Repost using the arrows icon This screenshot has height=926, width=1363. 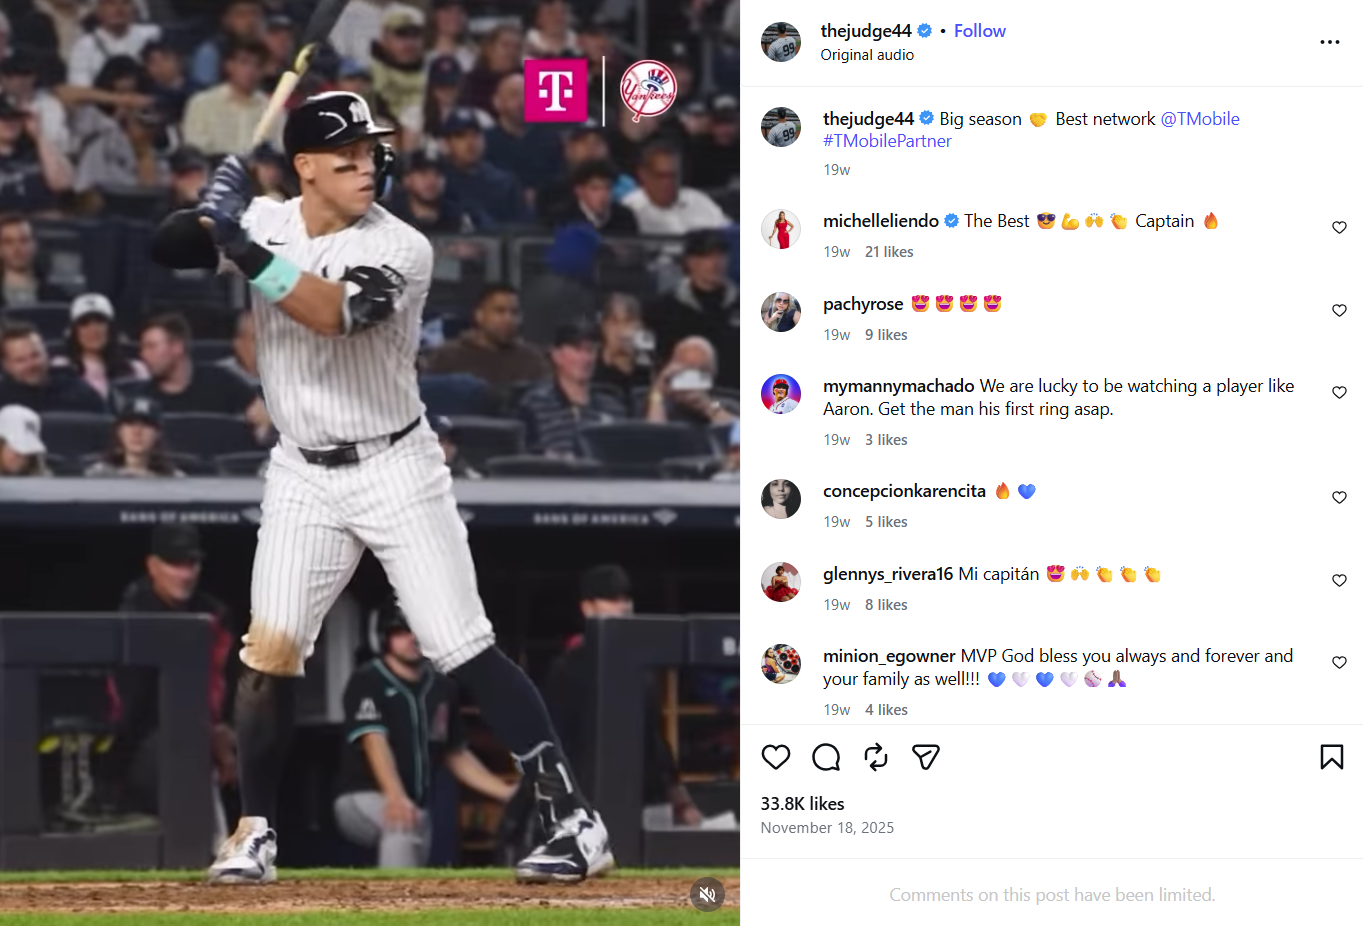point(876,757)
